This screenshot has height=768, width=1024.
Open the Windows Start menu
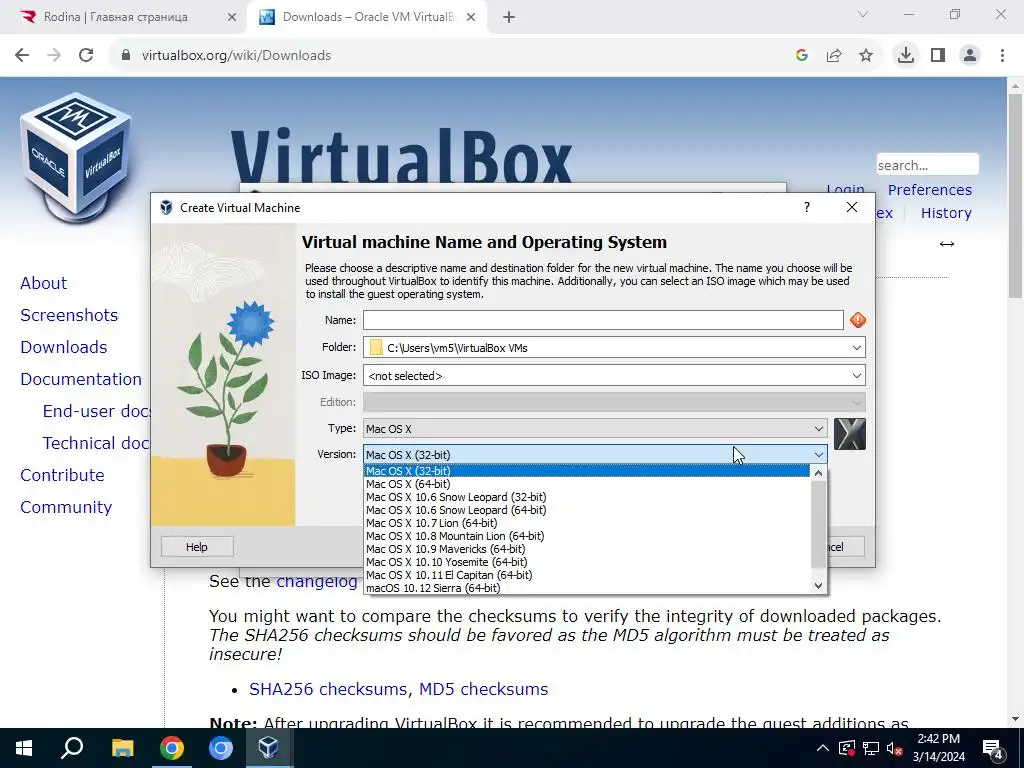pos(24,748)
